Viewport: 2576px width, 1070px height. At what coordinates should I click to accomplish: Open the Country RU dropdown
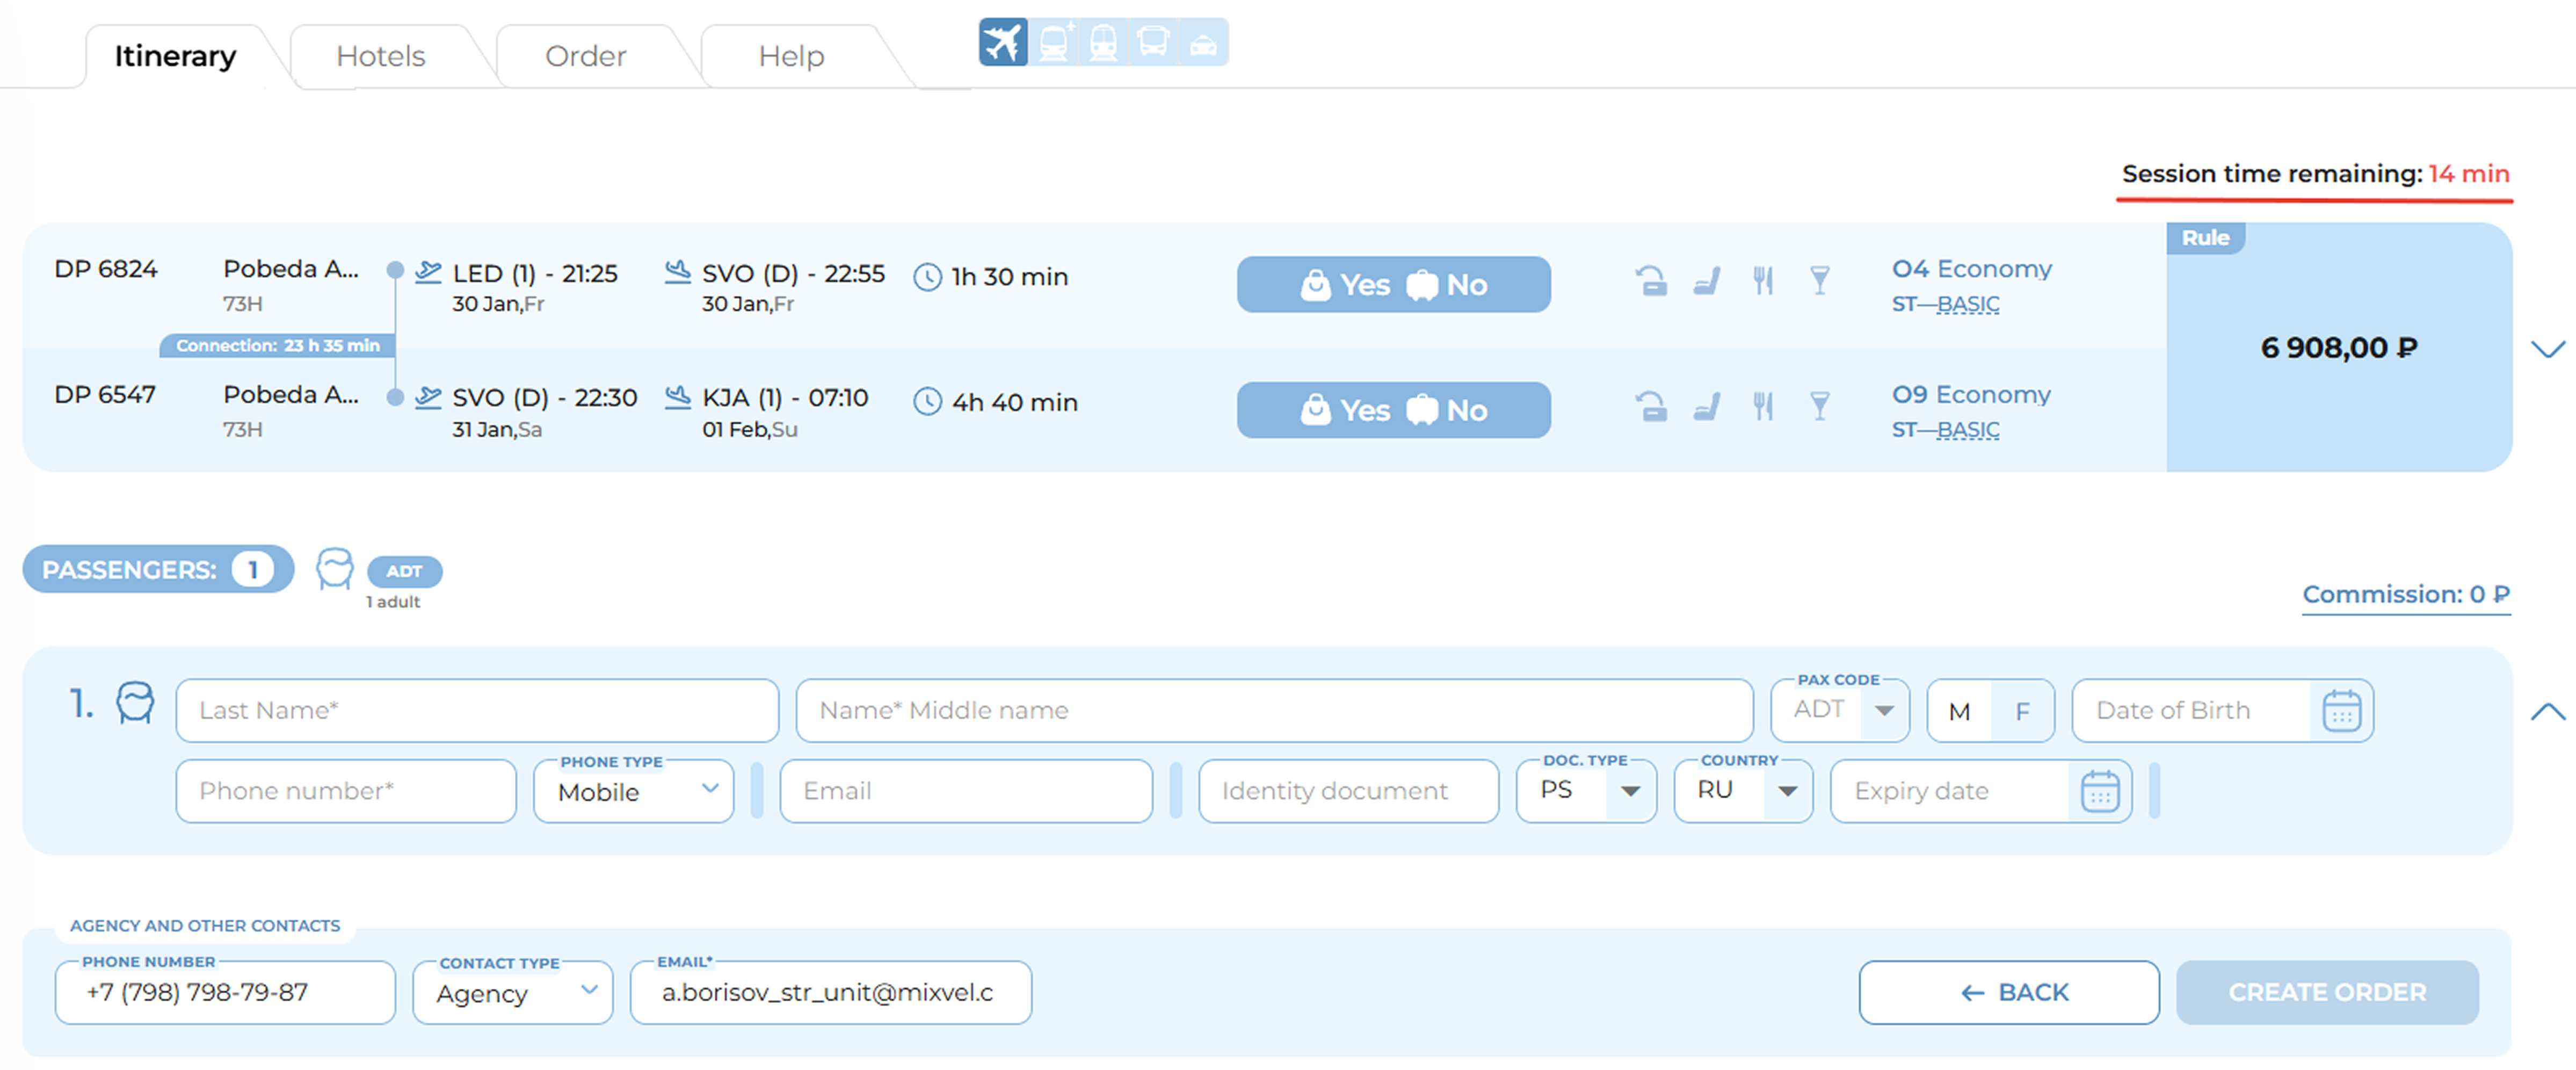point(1743,791)
